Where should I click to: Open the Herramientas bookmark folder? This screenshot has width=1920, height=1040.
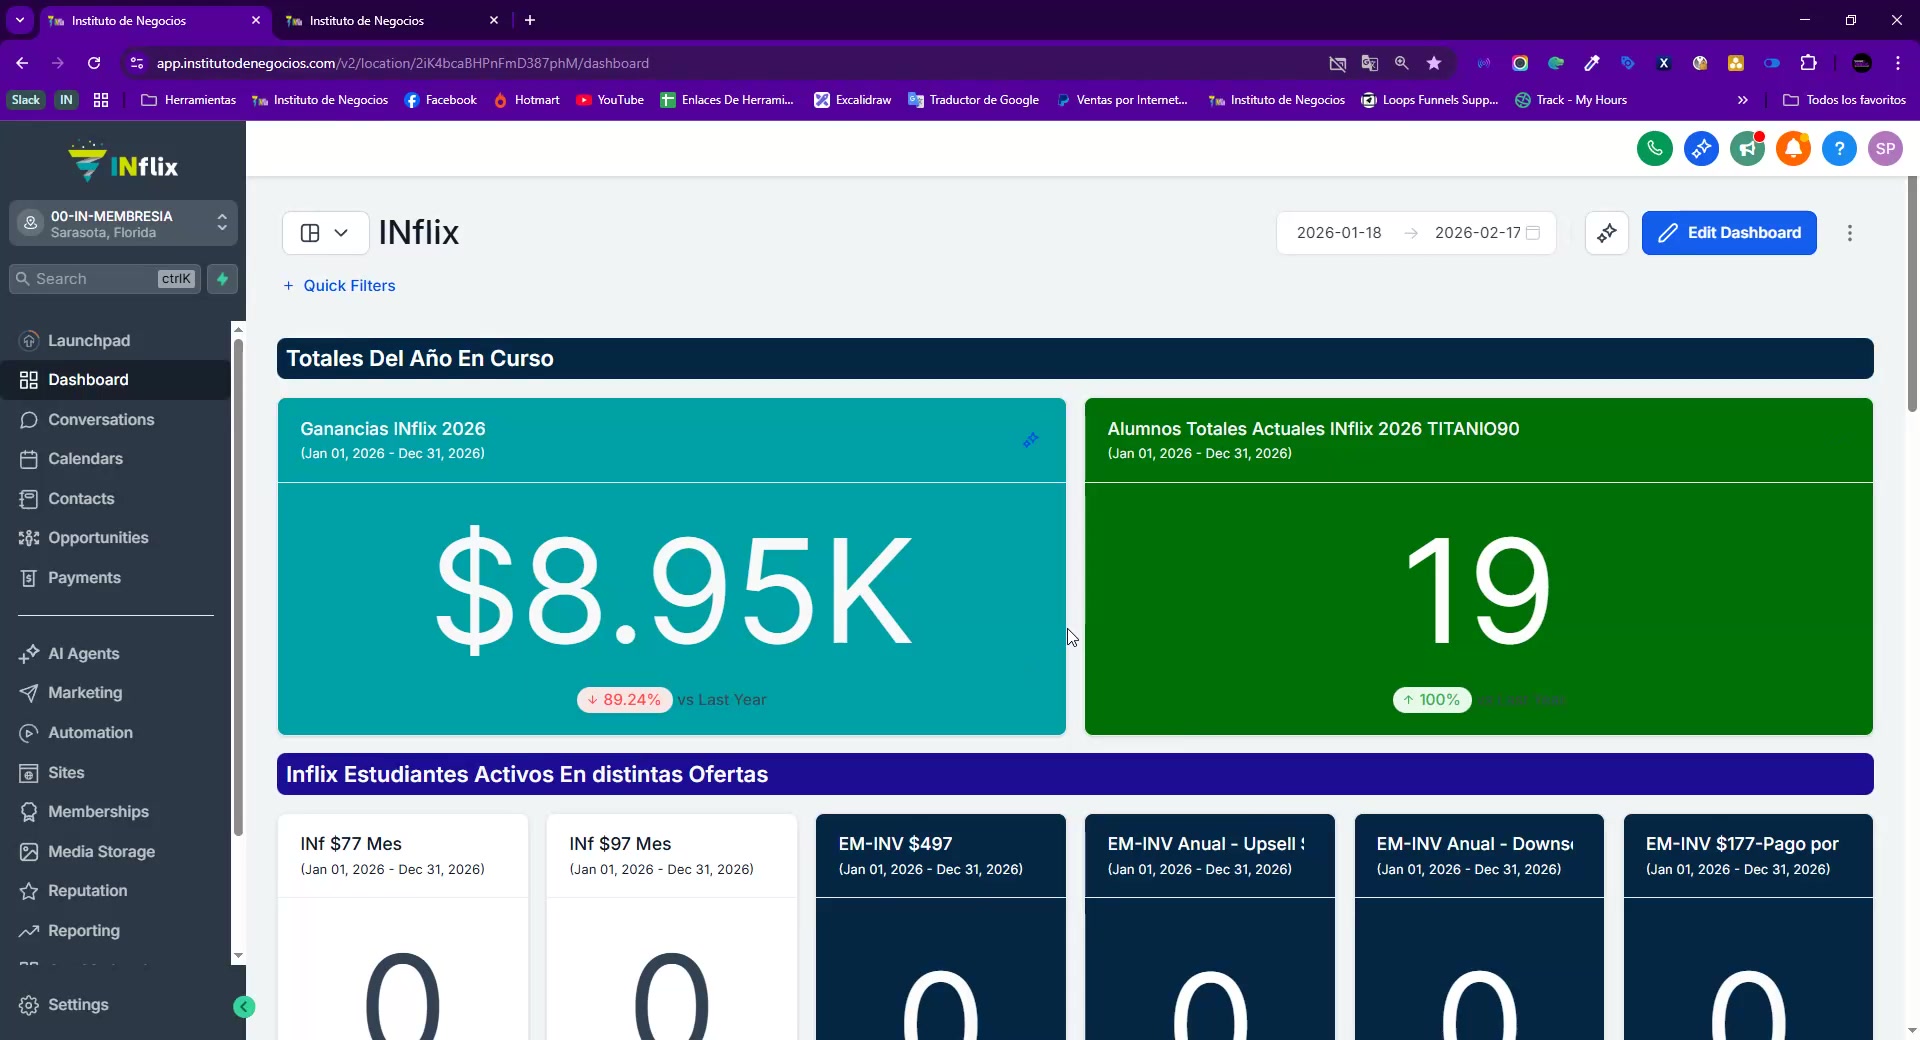tap(188, 100)
